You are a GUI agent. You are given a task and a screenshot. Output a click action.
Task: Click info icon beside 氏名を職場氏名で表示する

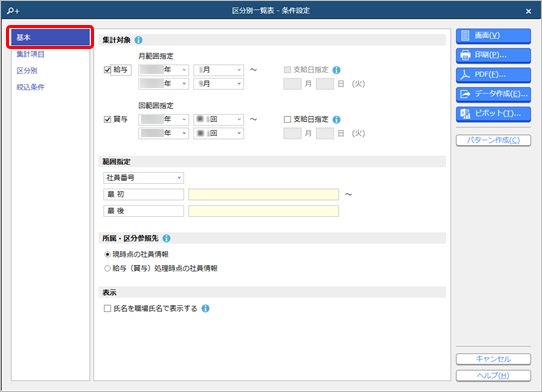tap(206, 308)
